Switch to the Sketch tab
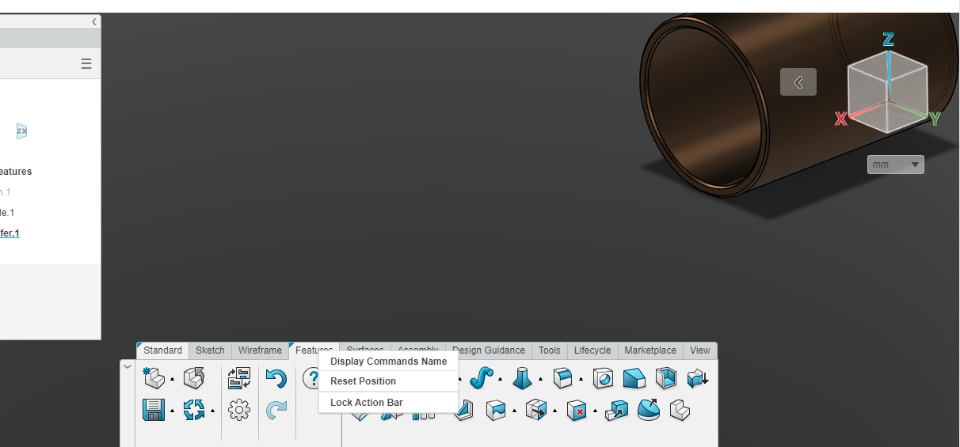The width and height of the screenshot is (960, 447). [x=210, y=350]
